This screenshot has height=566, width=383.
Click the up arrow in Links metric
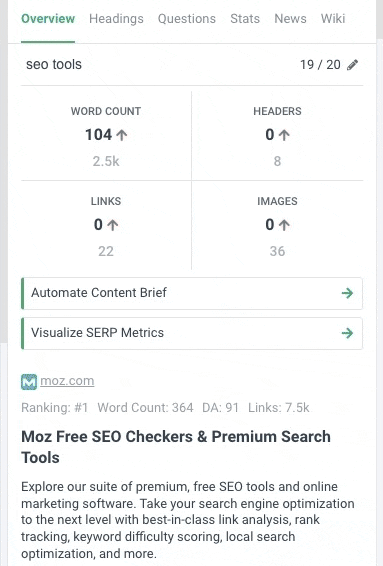(113, 225)
